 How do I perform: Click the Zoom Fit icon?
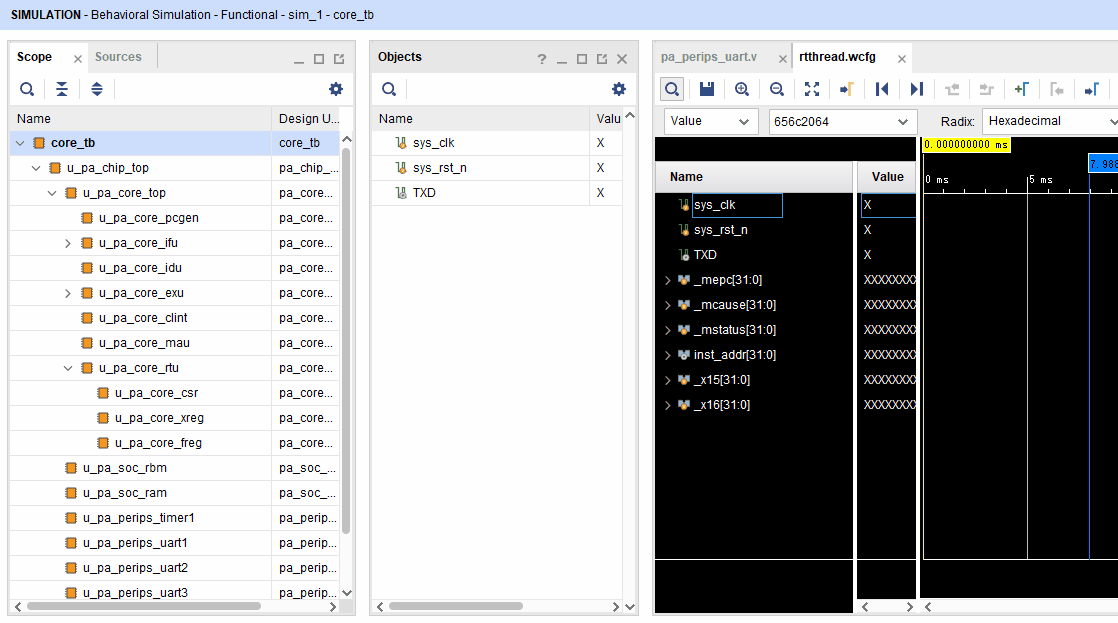click(813, 89)
